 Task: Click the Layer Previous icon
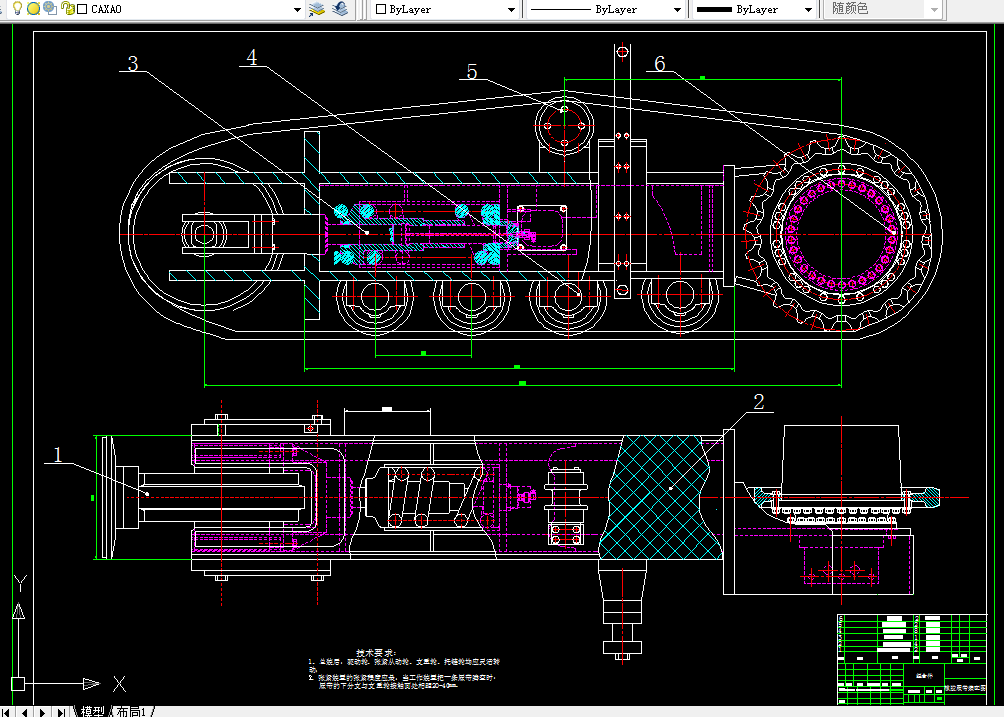click(340, 9)
